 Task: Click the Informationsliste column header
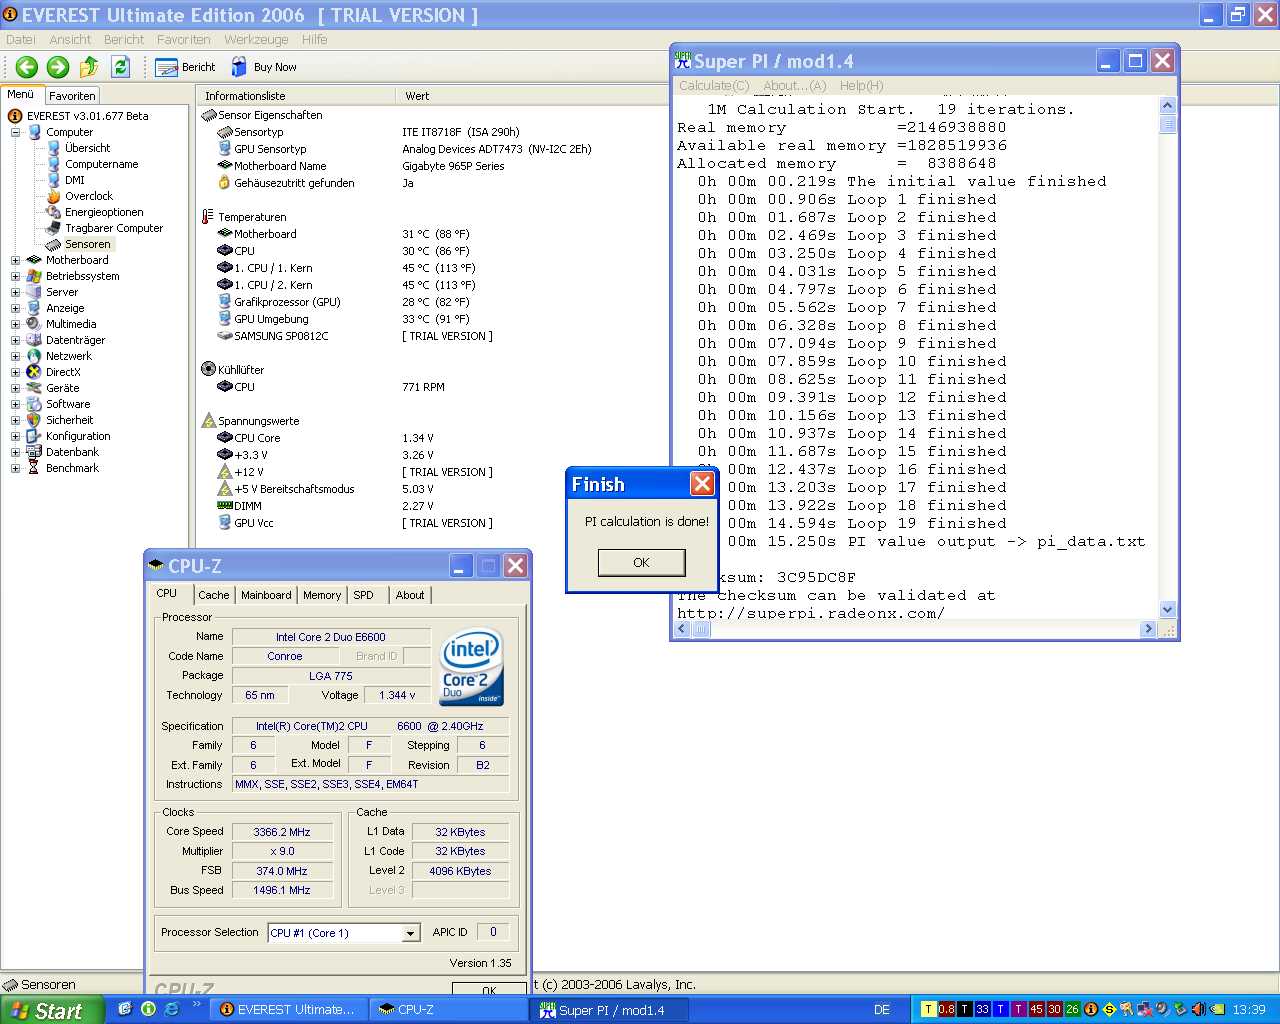pyautogui.click(x=297, y=96)
